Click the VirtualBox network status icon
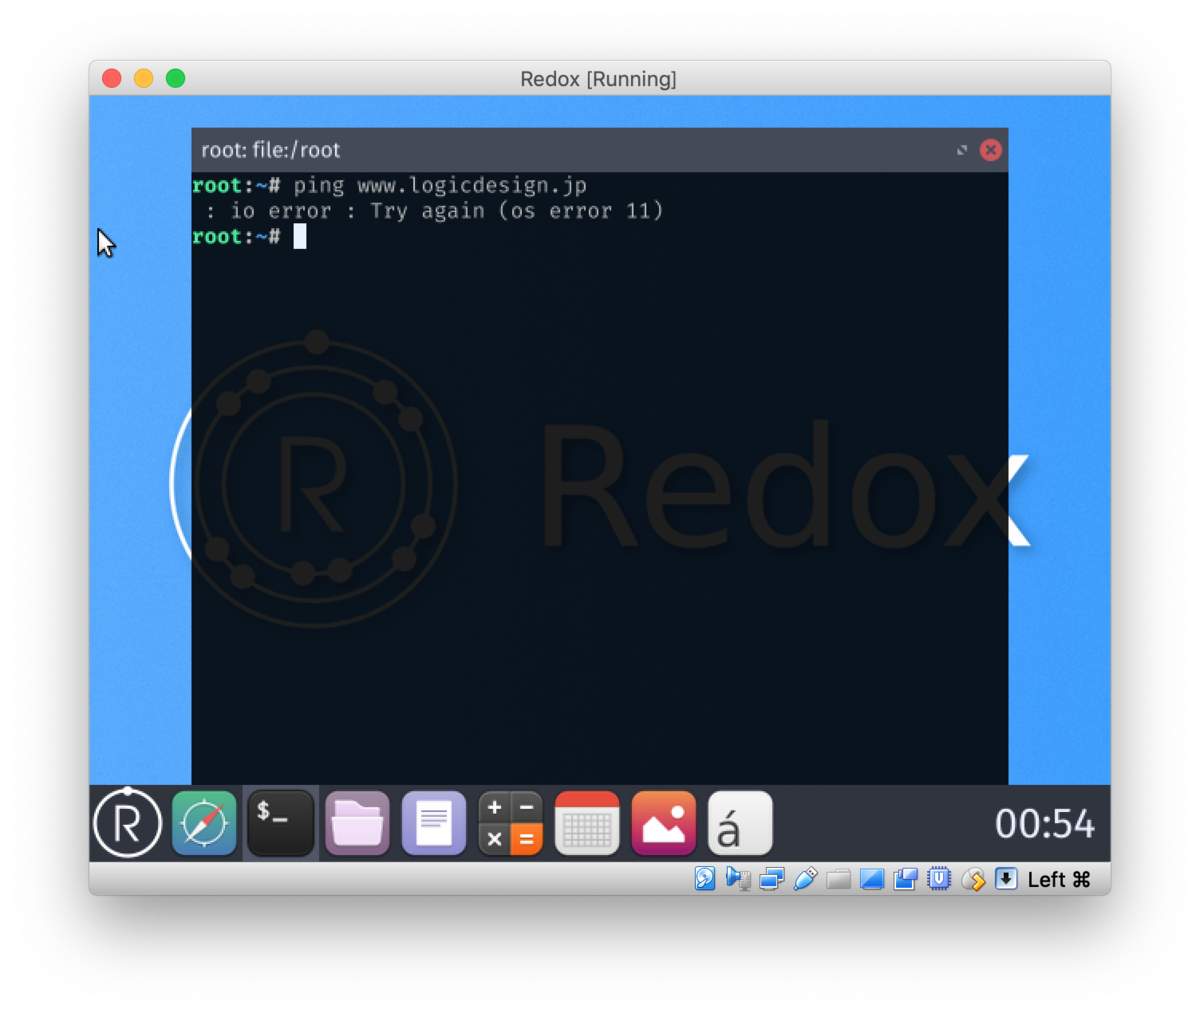This screenshot has height=1013, width=1200. point(771,879)
